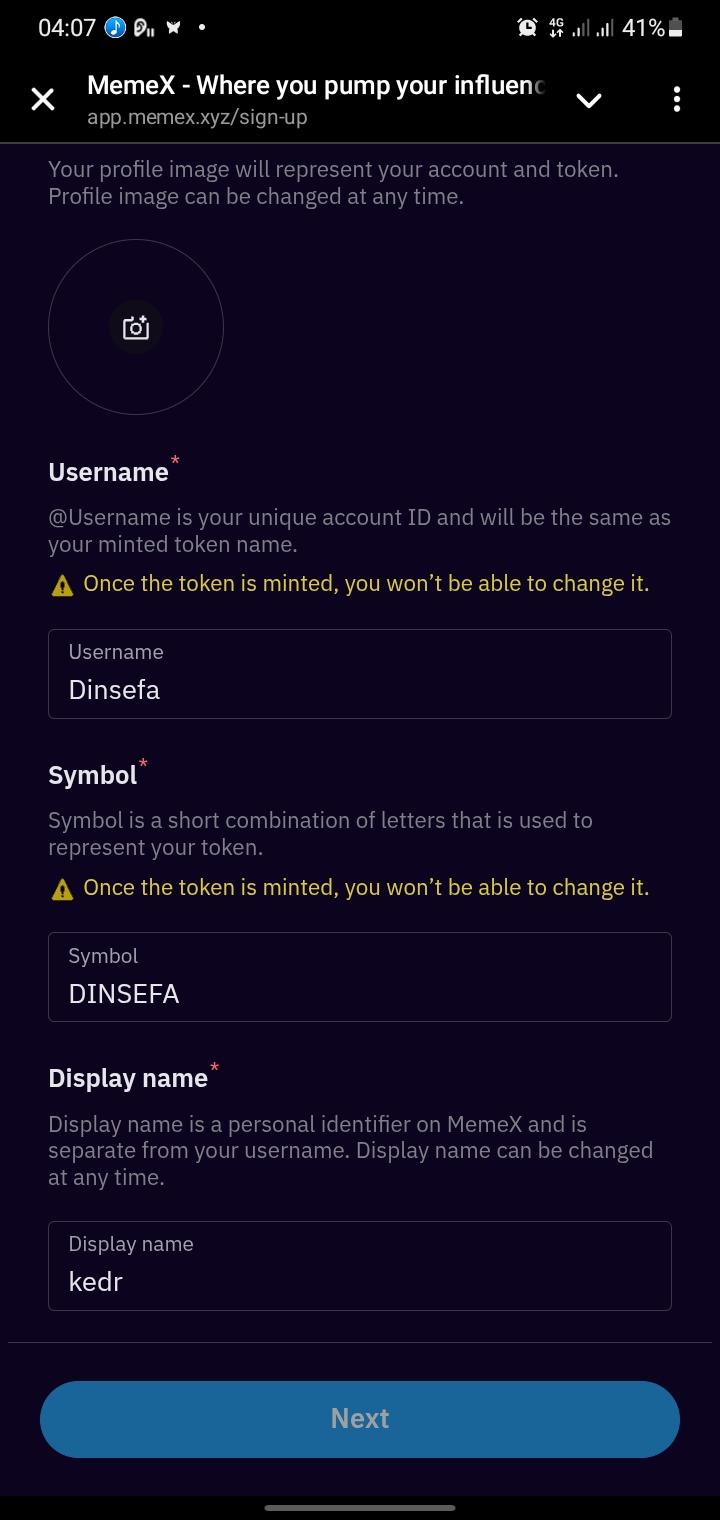720x1520 pixels.
Task: Tap the 4G data indicator icon
Action: (x=556, y=28)
